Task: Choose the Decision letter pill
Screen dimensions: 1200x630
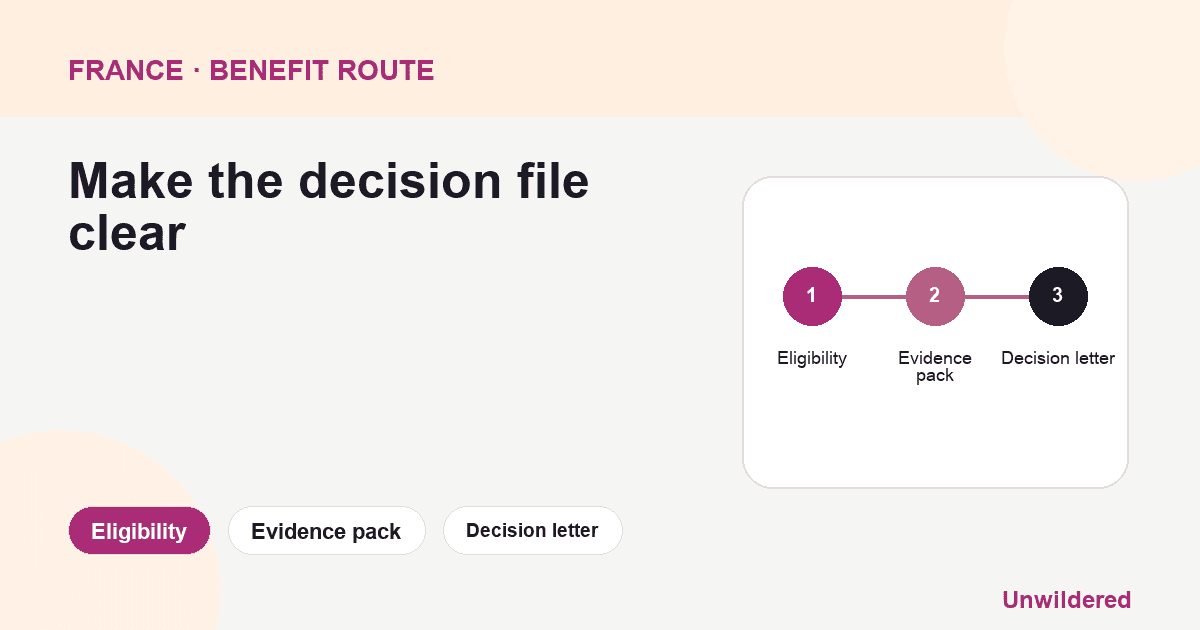Action: (x=532, y=531)
